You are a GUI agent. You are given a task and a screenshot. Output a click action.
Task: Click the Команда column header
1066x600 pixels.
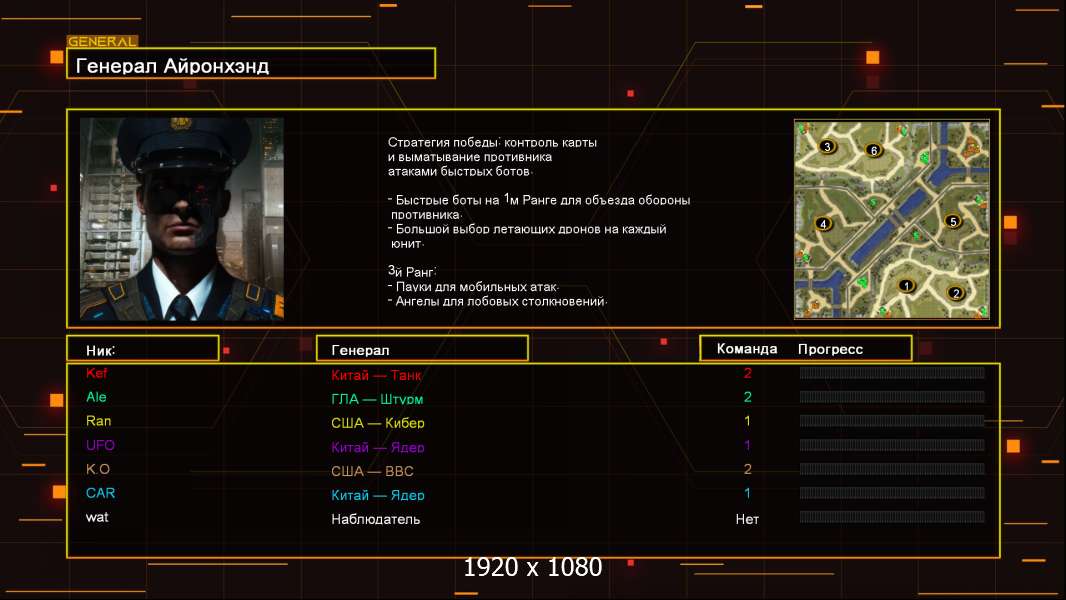746,349
